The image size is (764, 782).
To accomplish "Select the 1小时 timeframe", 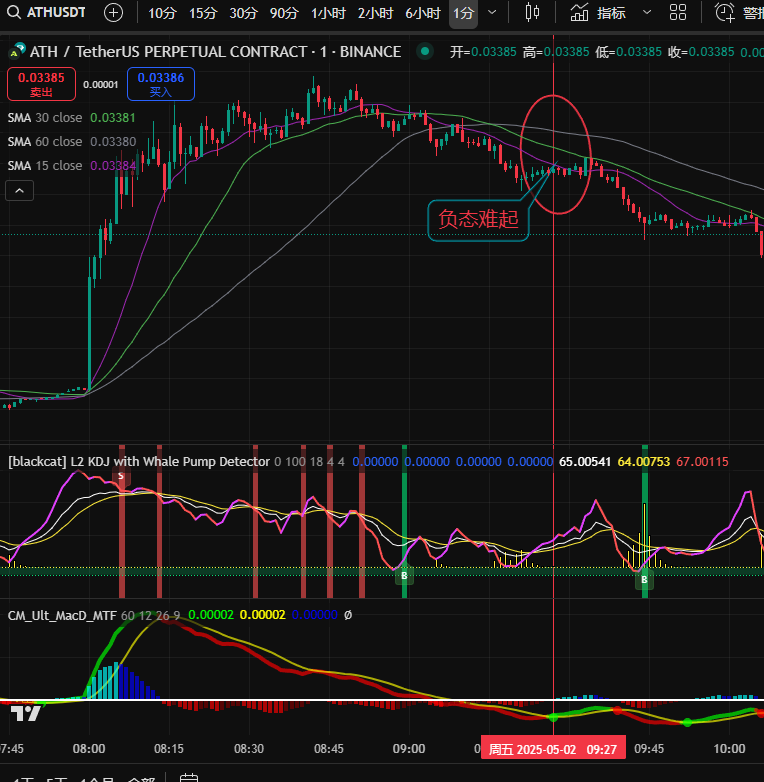I will click(328, 13).
